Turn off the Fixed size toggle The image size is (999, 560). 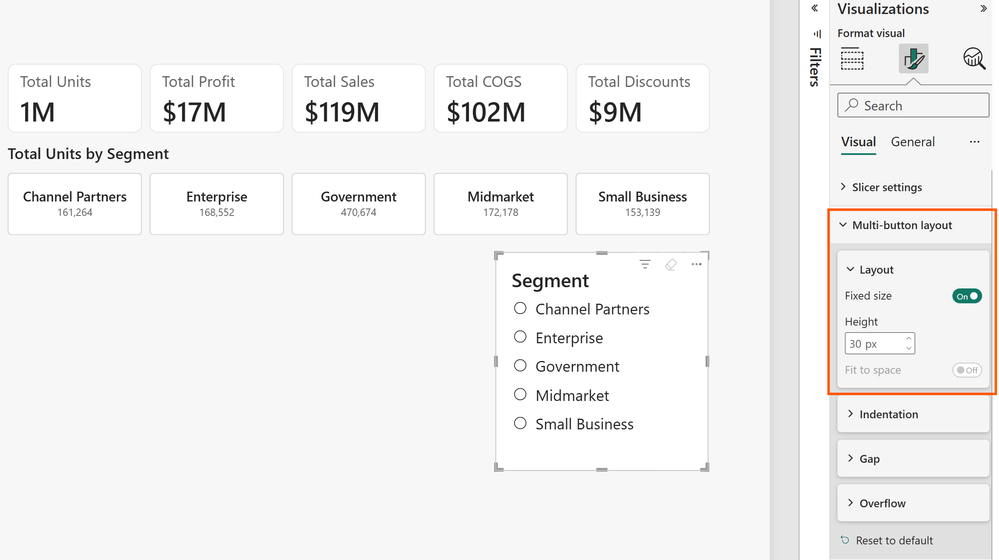tap(967, 296)
